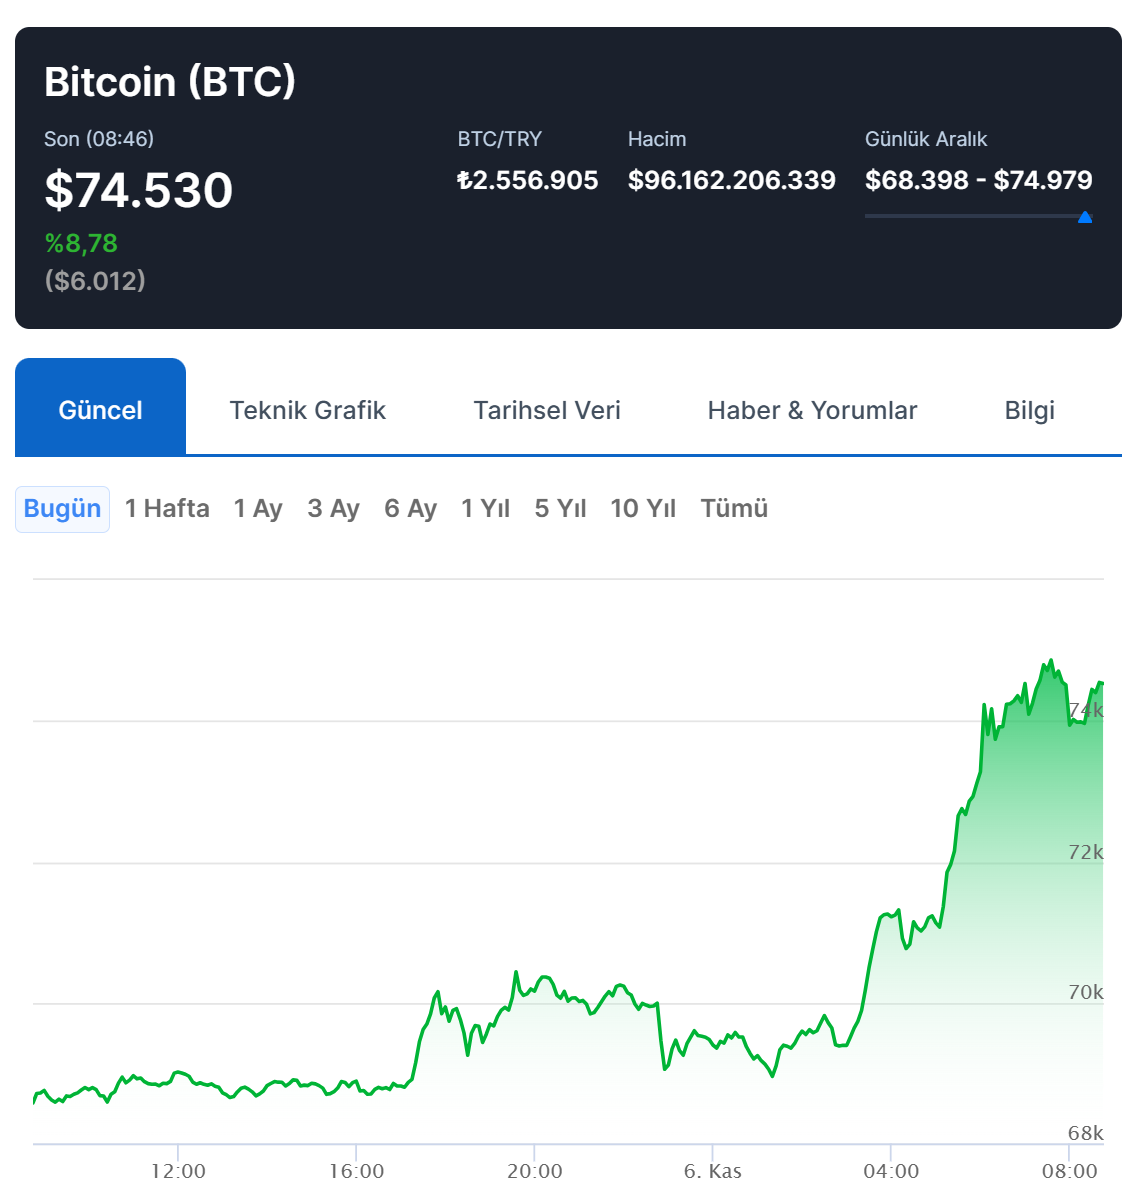View the 10 Yıl chart range

click(643, 509)
